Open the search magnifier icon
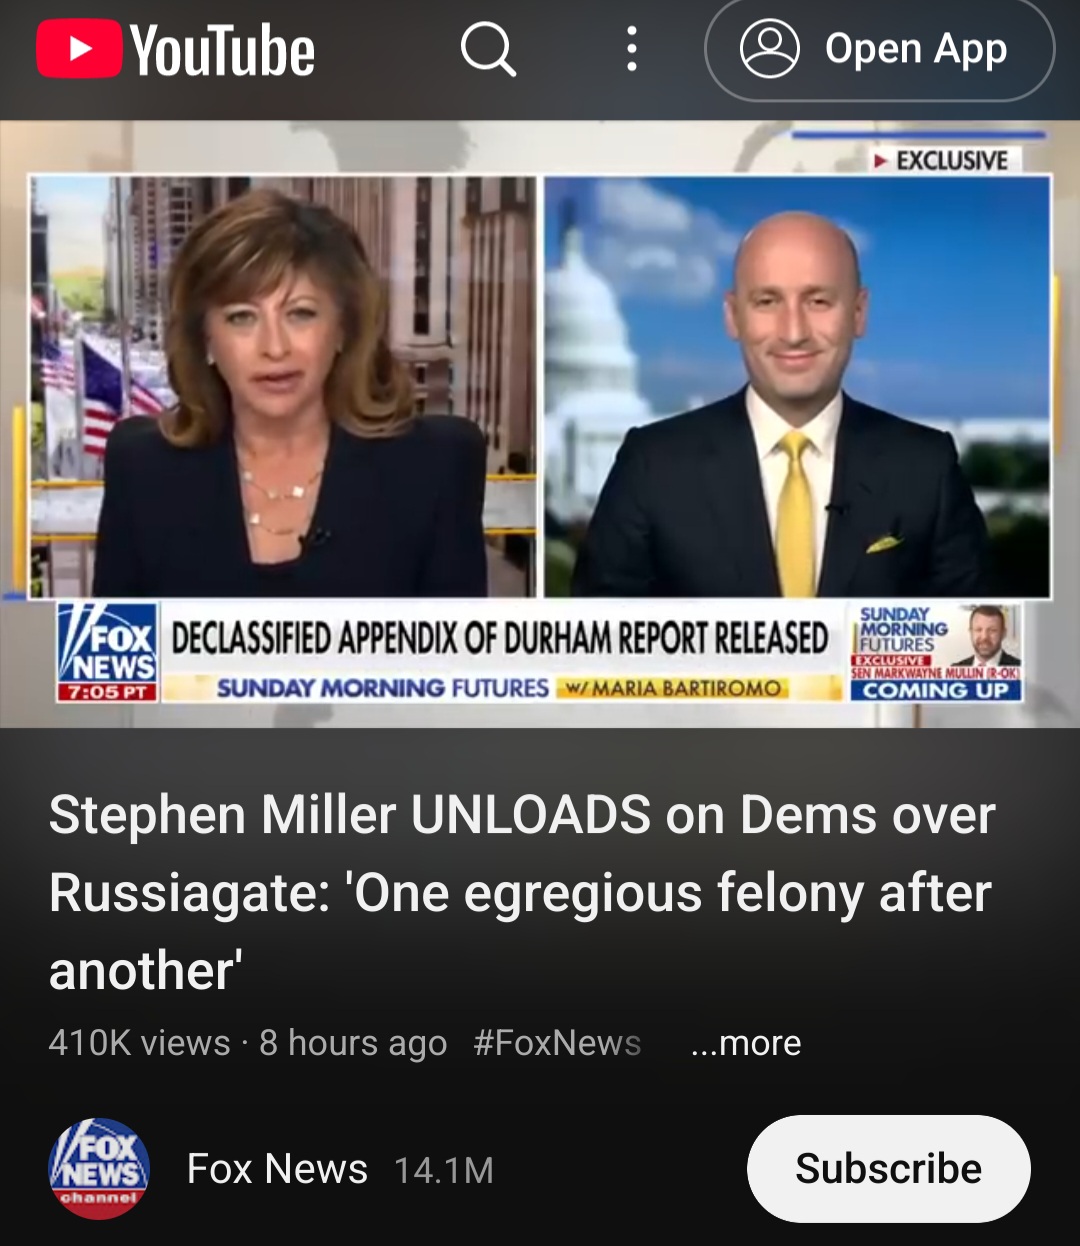The image size is (1080, 1246). click(x=488, y=49)
